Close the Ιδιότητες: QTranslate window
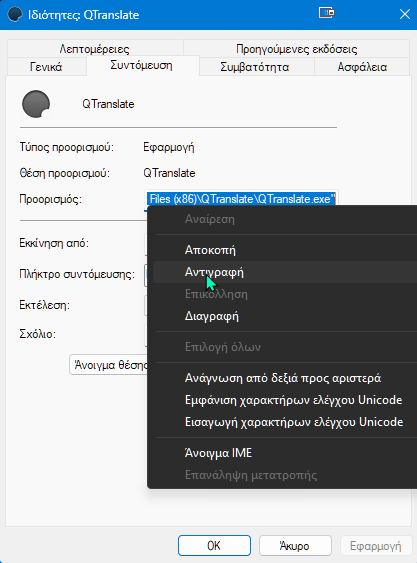 tap(405, 14)
